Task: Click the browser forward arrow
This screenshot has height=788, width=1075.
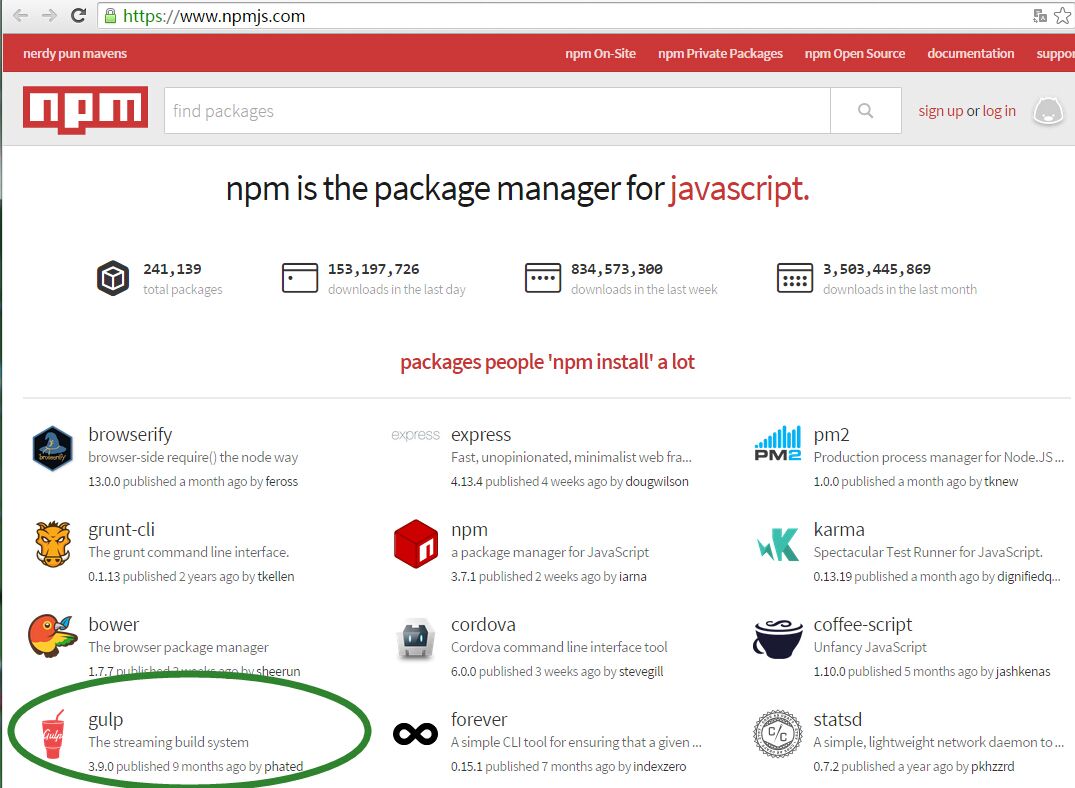Action: point(49,15)
